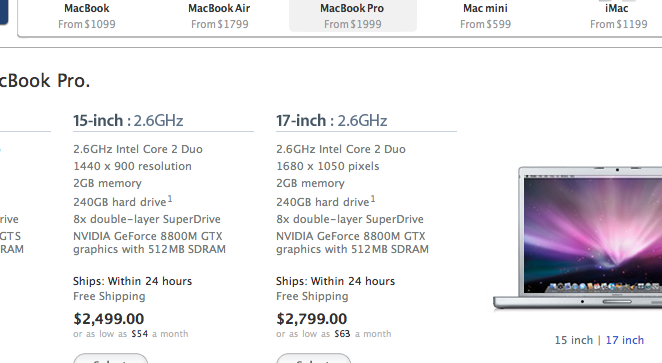Open the MacBook product tab
662x363 pixels.
87,16
